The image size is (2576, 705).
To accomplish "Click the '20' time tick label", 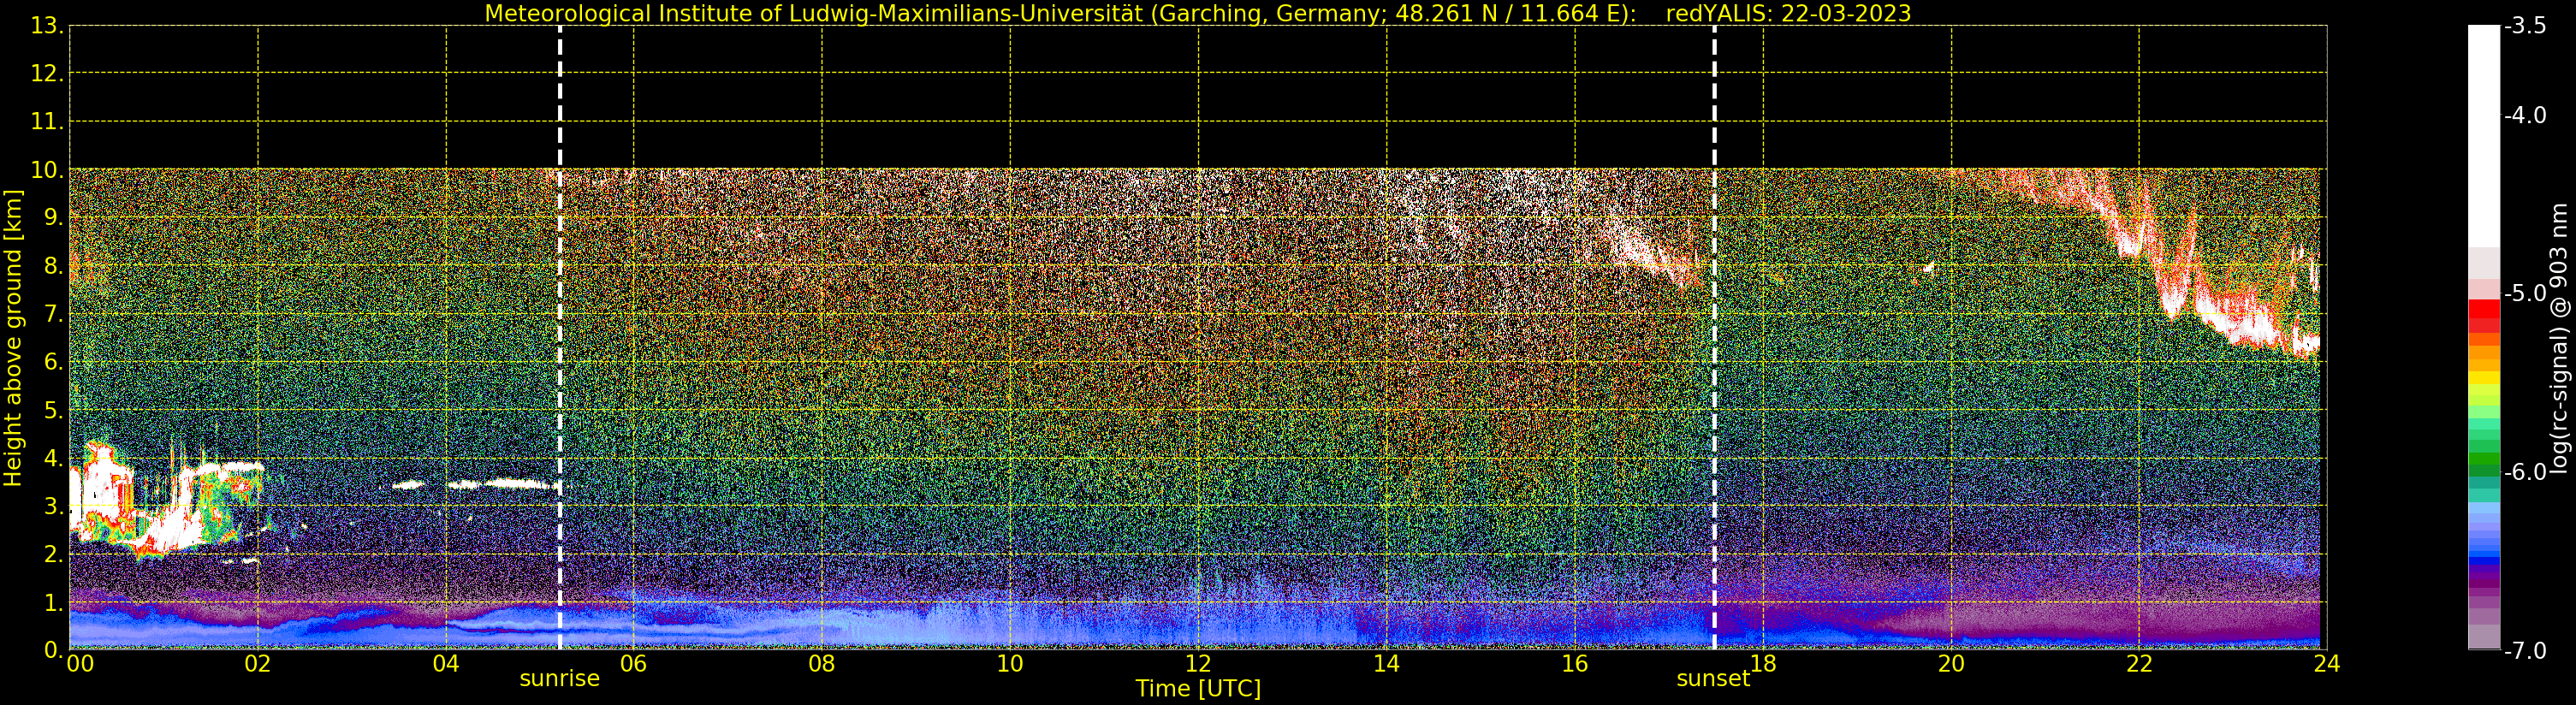I will (1951, 664).
